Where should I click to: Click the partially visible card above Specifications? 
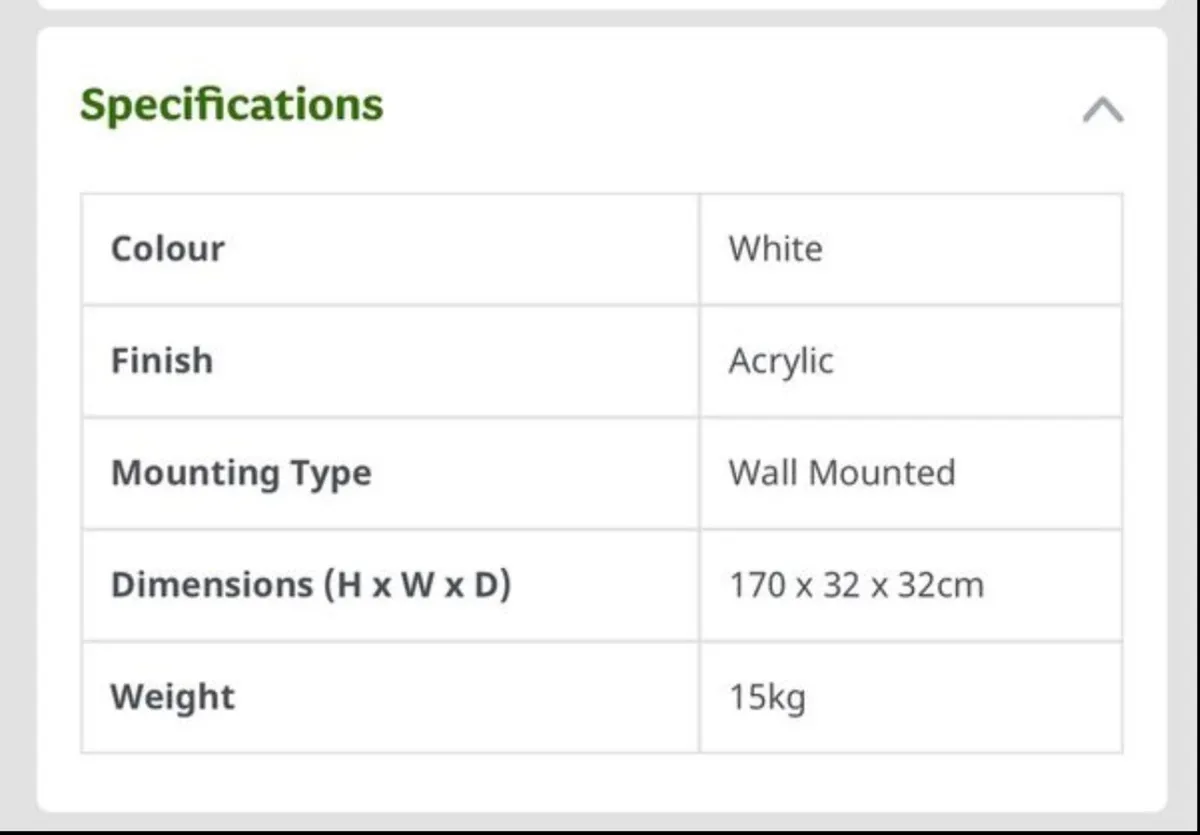pyautogui.click(x=600, y=4)
